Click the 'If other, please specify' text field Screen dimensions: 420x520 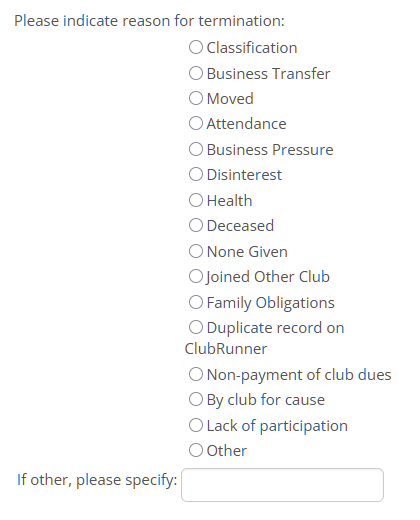click(282, 485)
